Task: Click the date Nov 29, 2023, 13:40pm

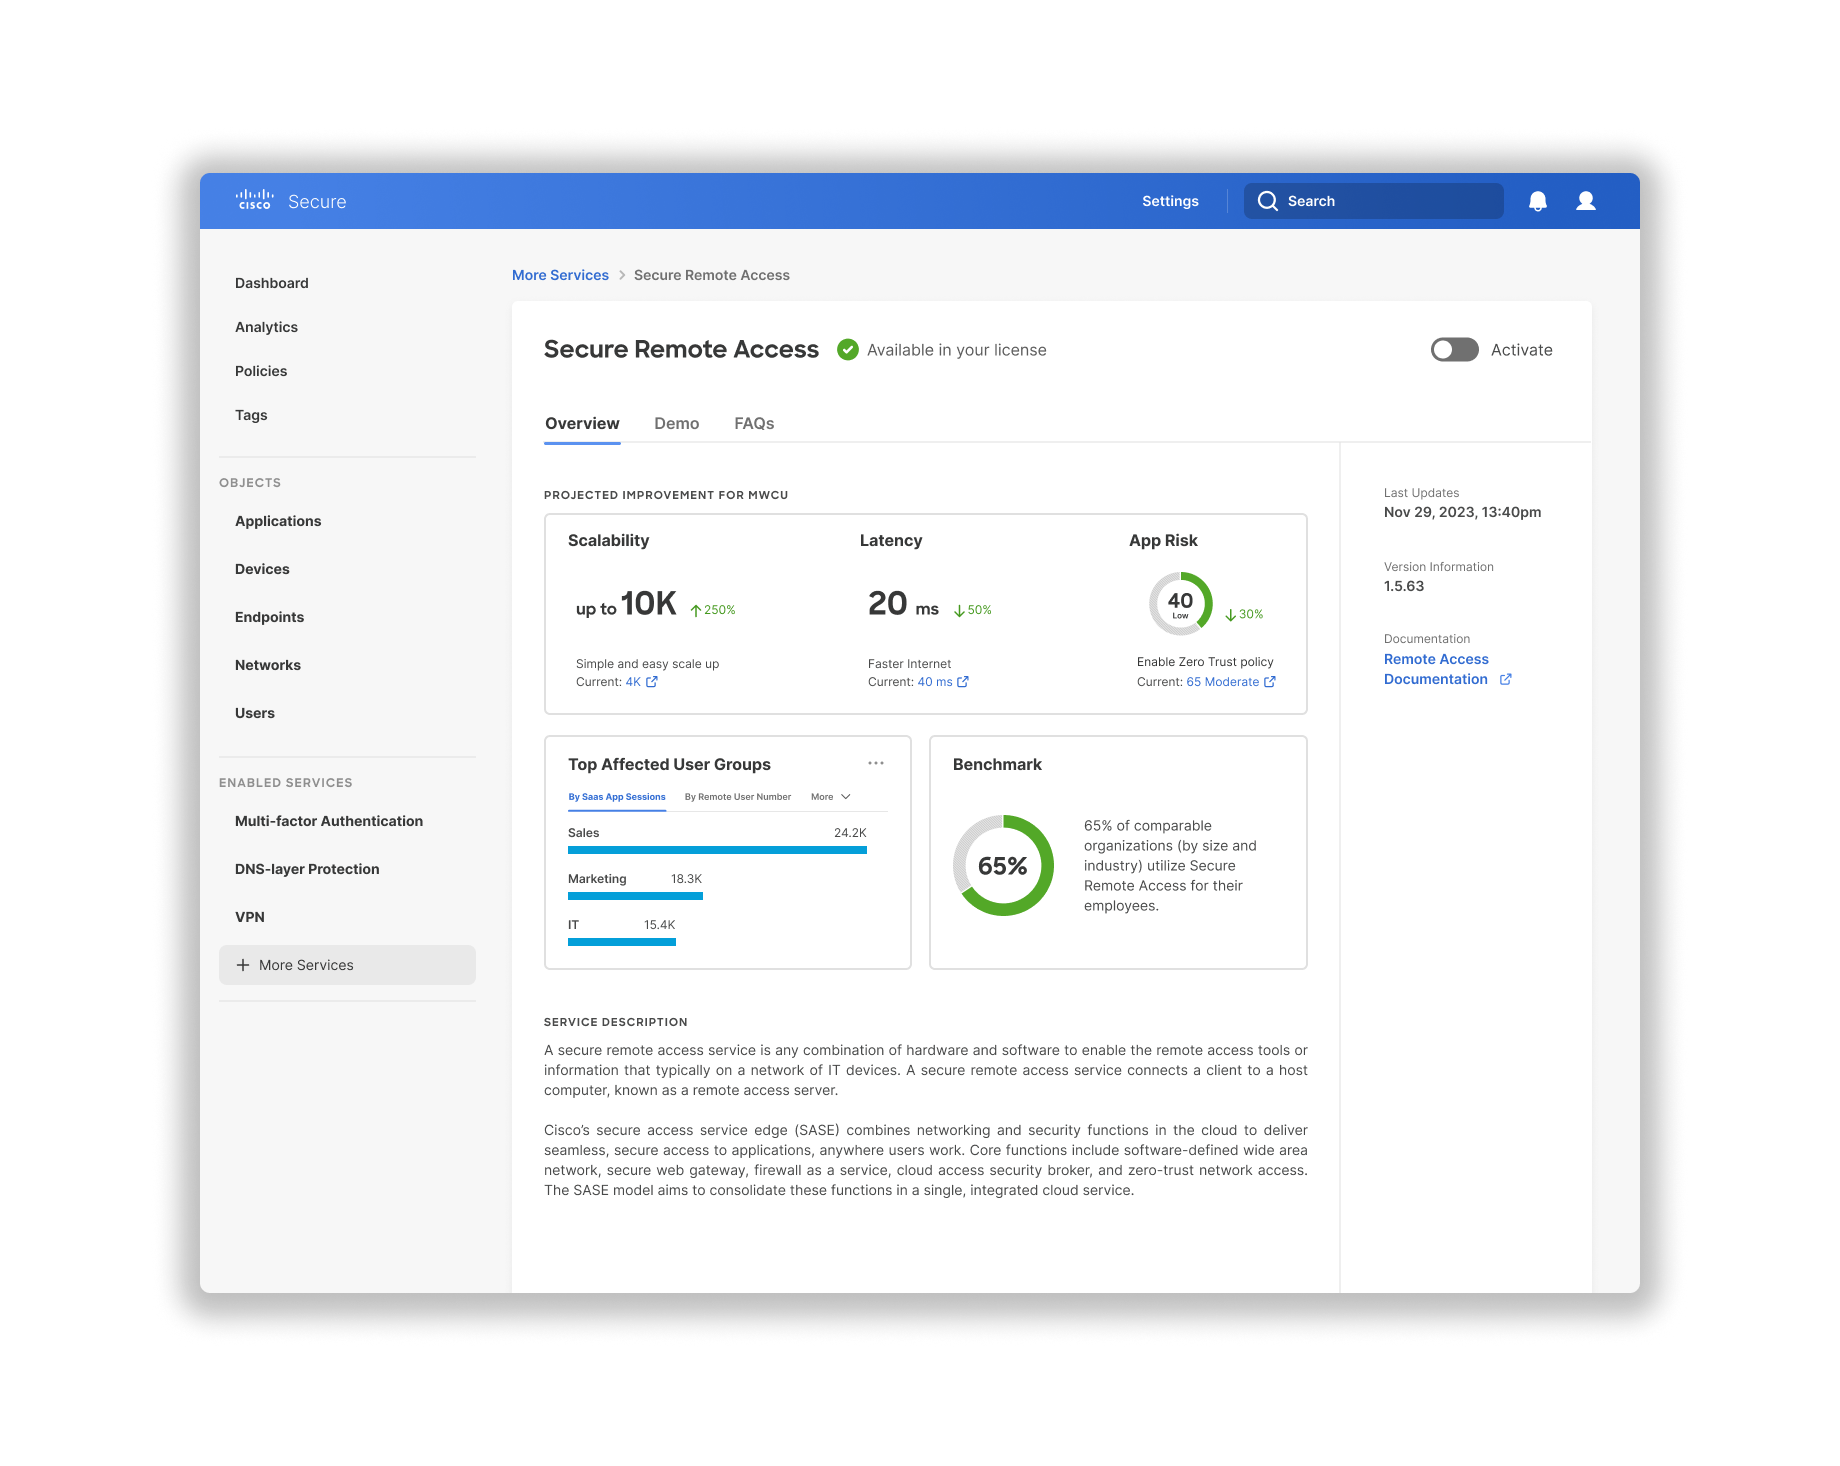Action: pyautogui.click(x=1462, y=512)
